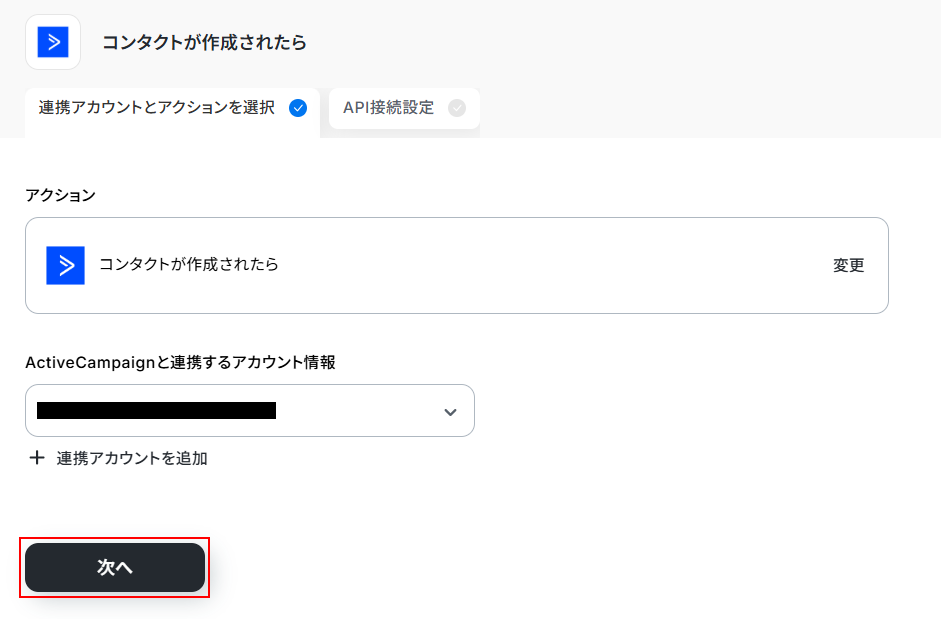Click the blue checkmark on the first tab
This screenshot has width=941, height=619.
[x=298, y=108]
